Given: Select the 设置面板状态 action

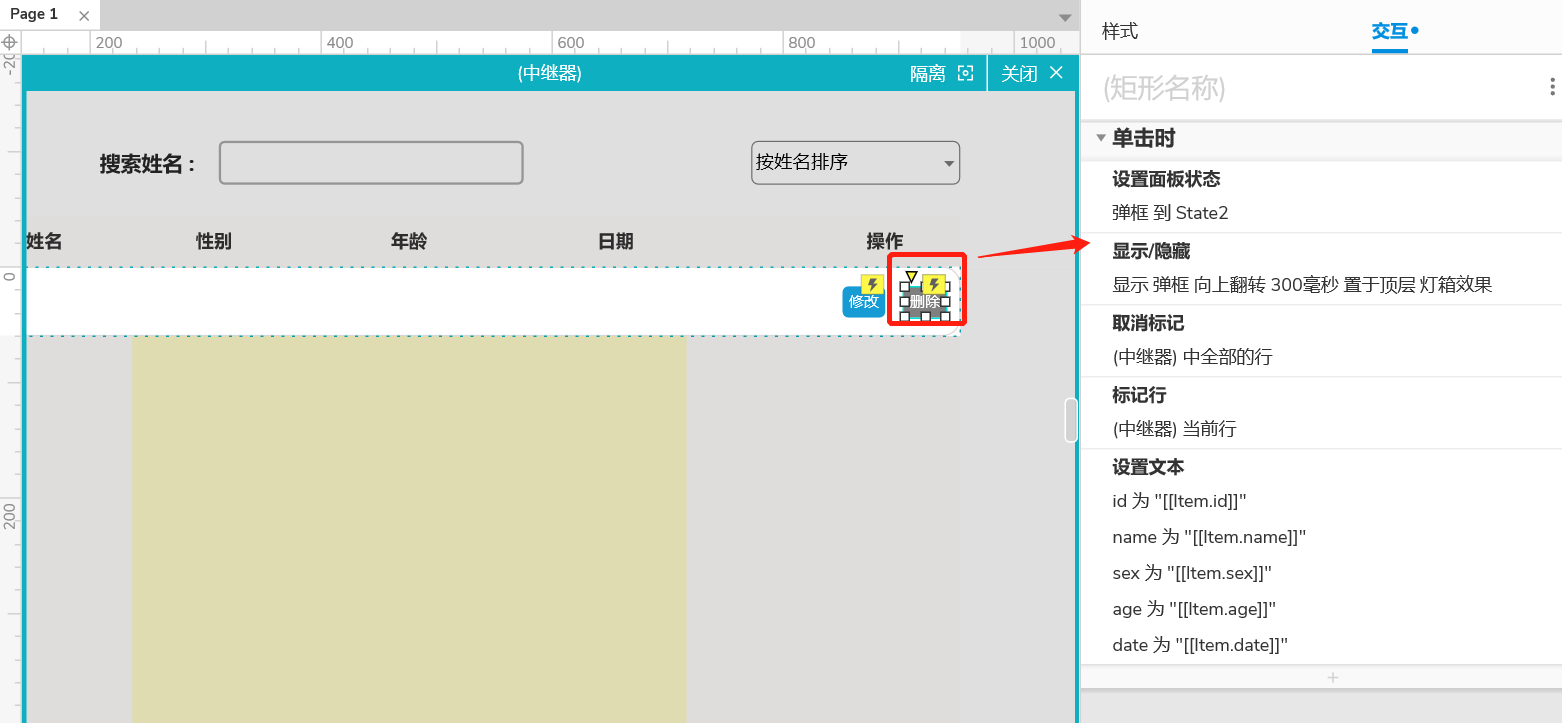Looking at the screenshot, I should [x=1166, y=179].
